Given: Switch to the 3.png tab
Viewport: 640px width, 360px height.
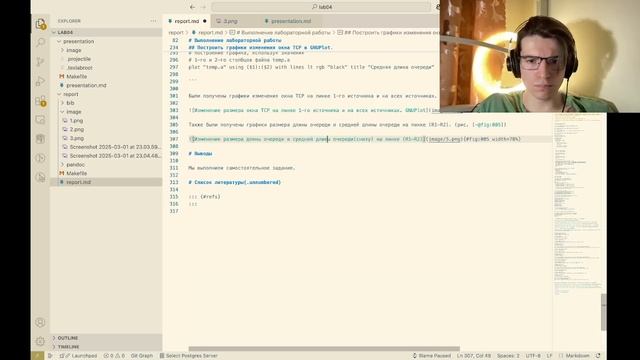Looking at the screenshot, I should coord(230,21).
